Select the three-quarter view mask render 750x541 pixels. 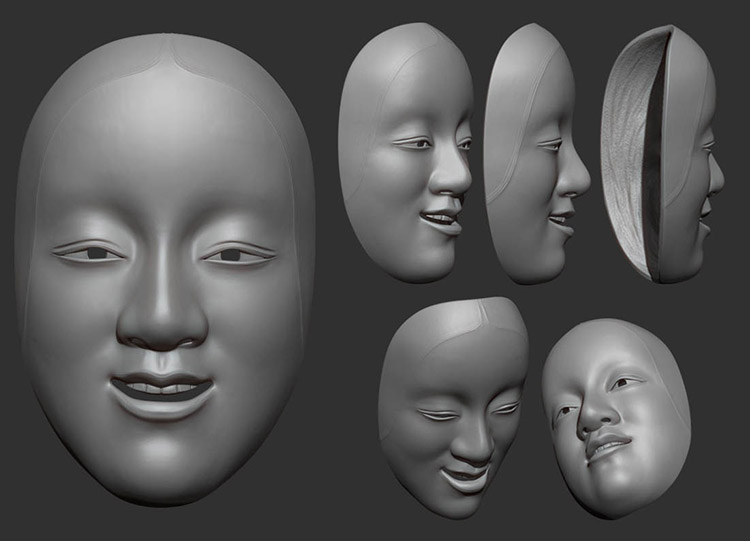pos(406,153)
